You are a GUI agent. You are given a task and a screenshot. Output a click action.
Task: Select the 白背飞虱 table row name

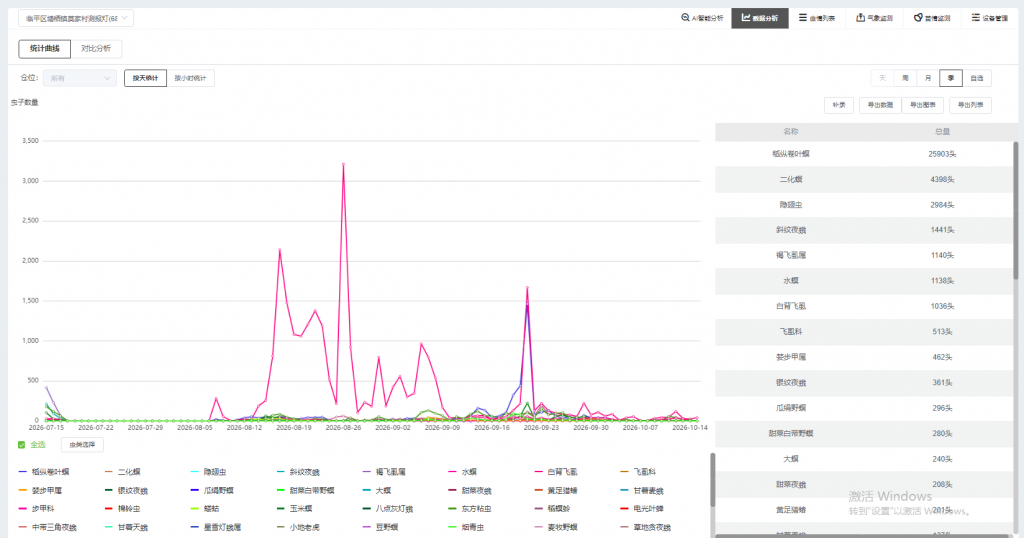coord(791,306)
